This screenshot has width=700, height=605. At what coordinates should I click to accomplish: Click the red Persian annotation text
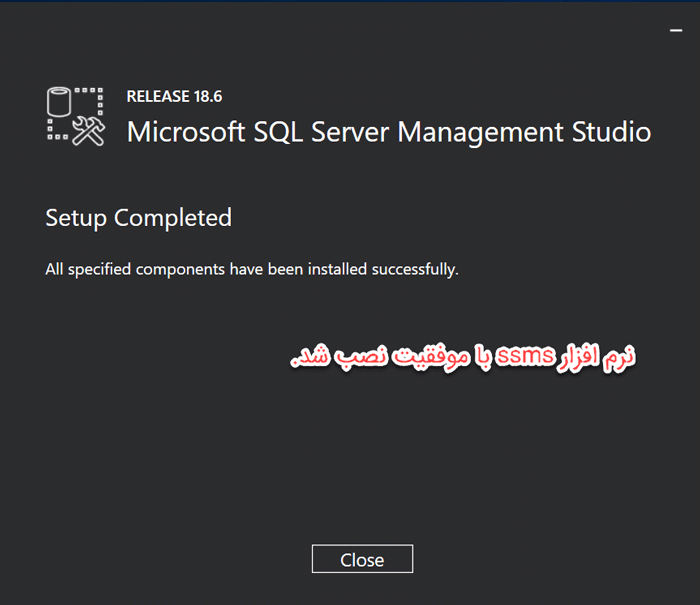coord(462,357)
